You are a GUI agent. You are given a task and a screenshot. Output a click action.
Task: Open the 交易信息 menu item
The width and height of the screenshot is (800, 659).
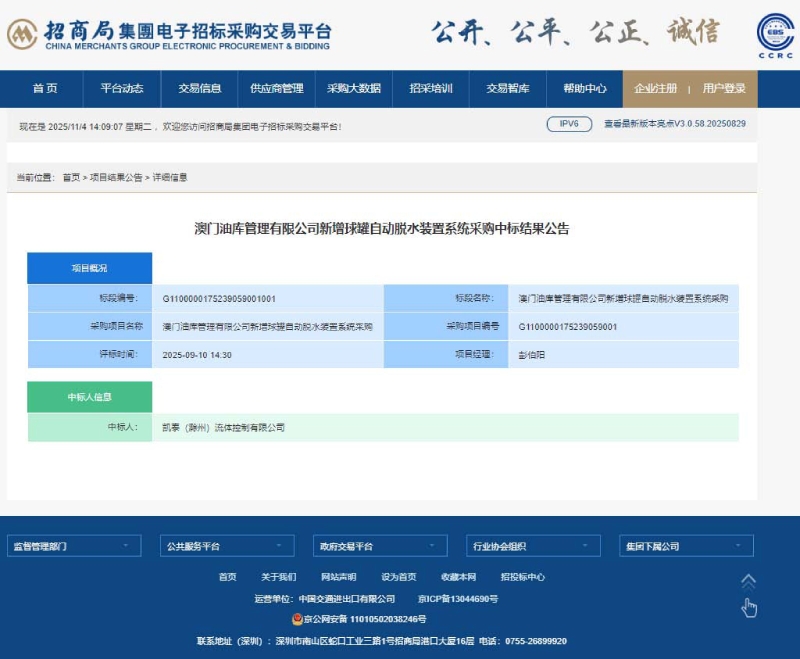tap(200, 89)
